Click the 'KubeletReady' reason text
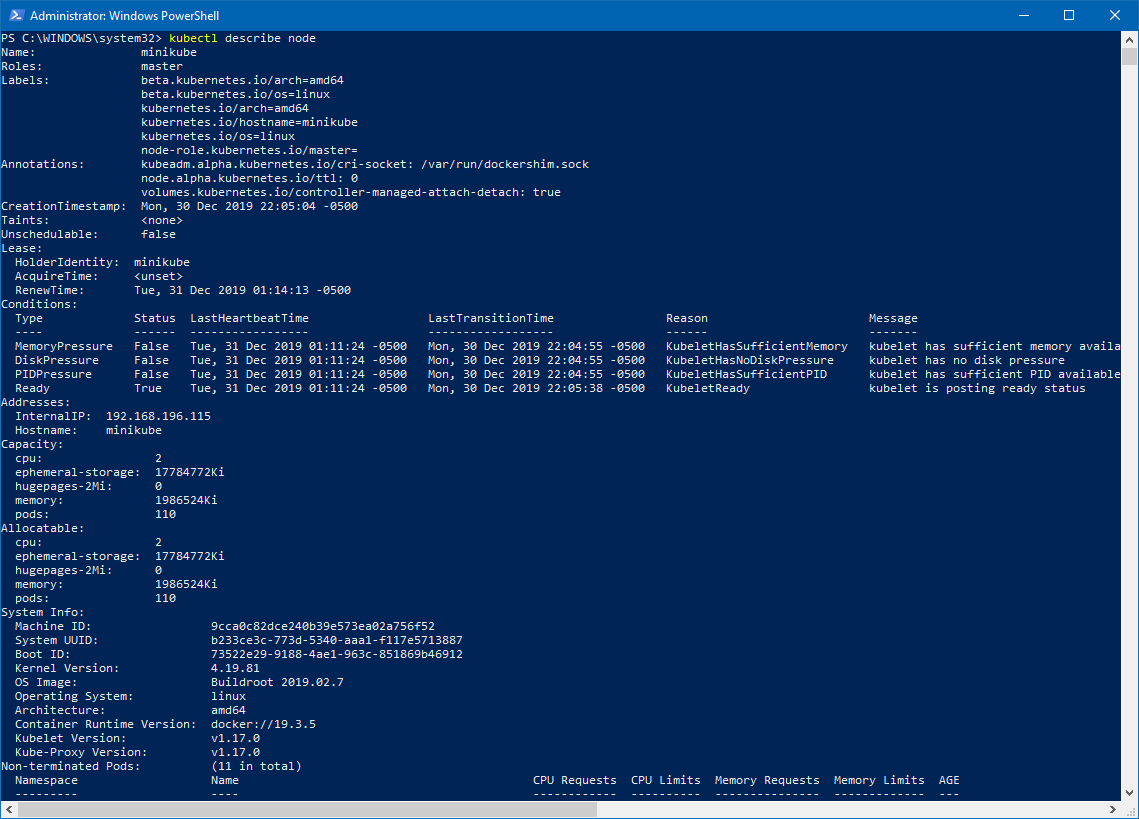The image size is (1139, 819). 707,388
